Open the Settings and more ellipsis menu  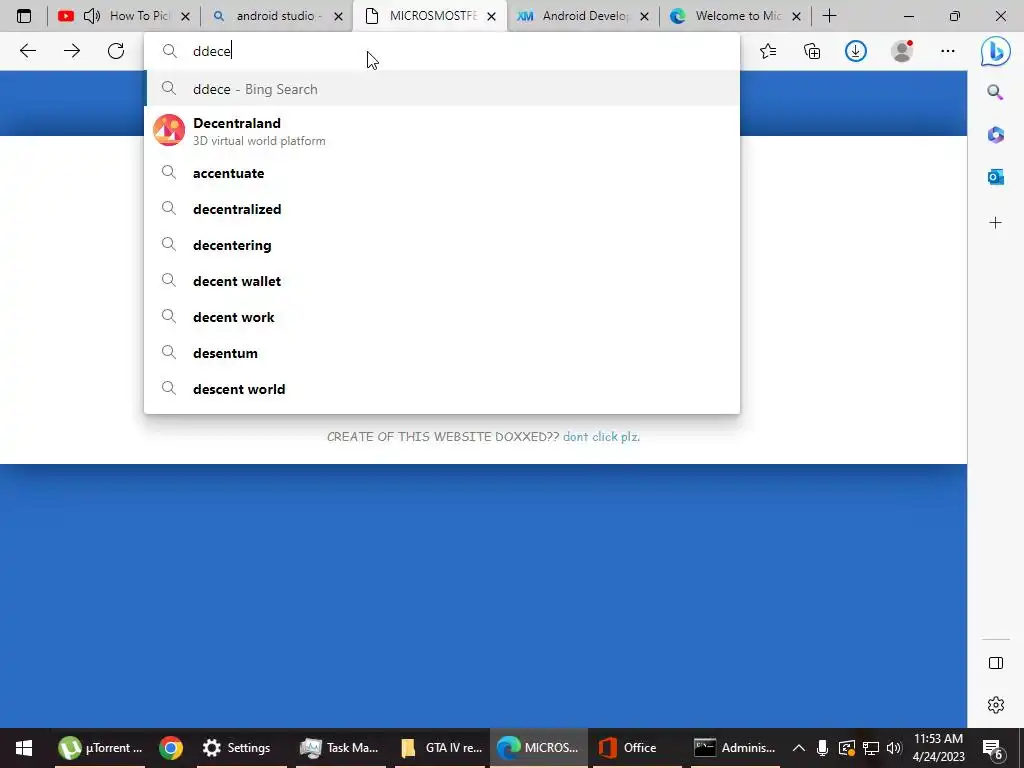click(948, 51)
